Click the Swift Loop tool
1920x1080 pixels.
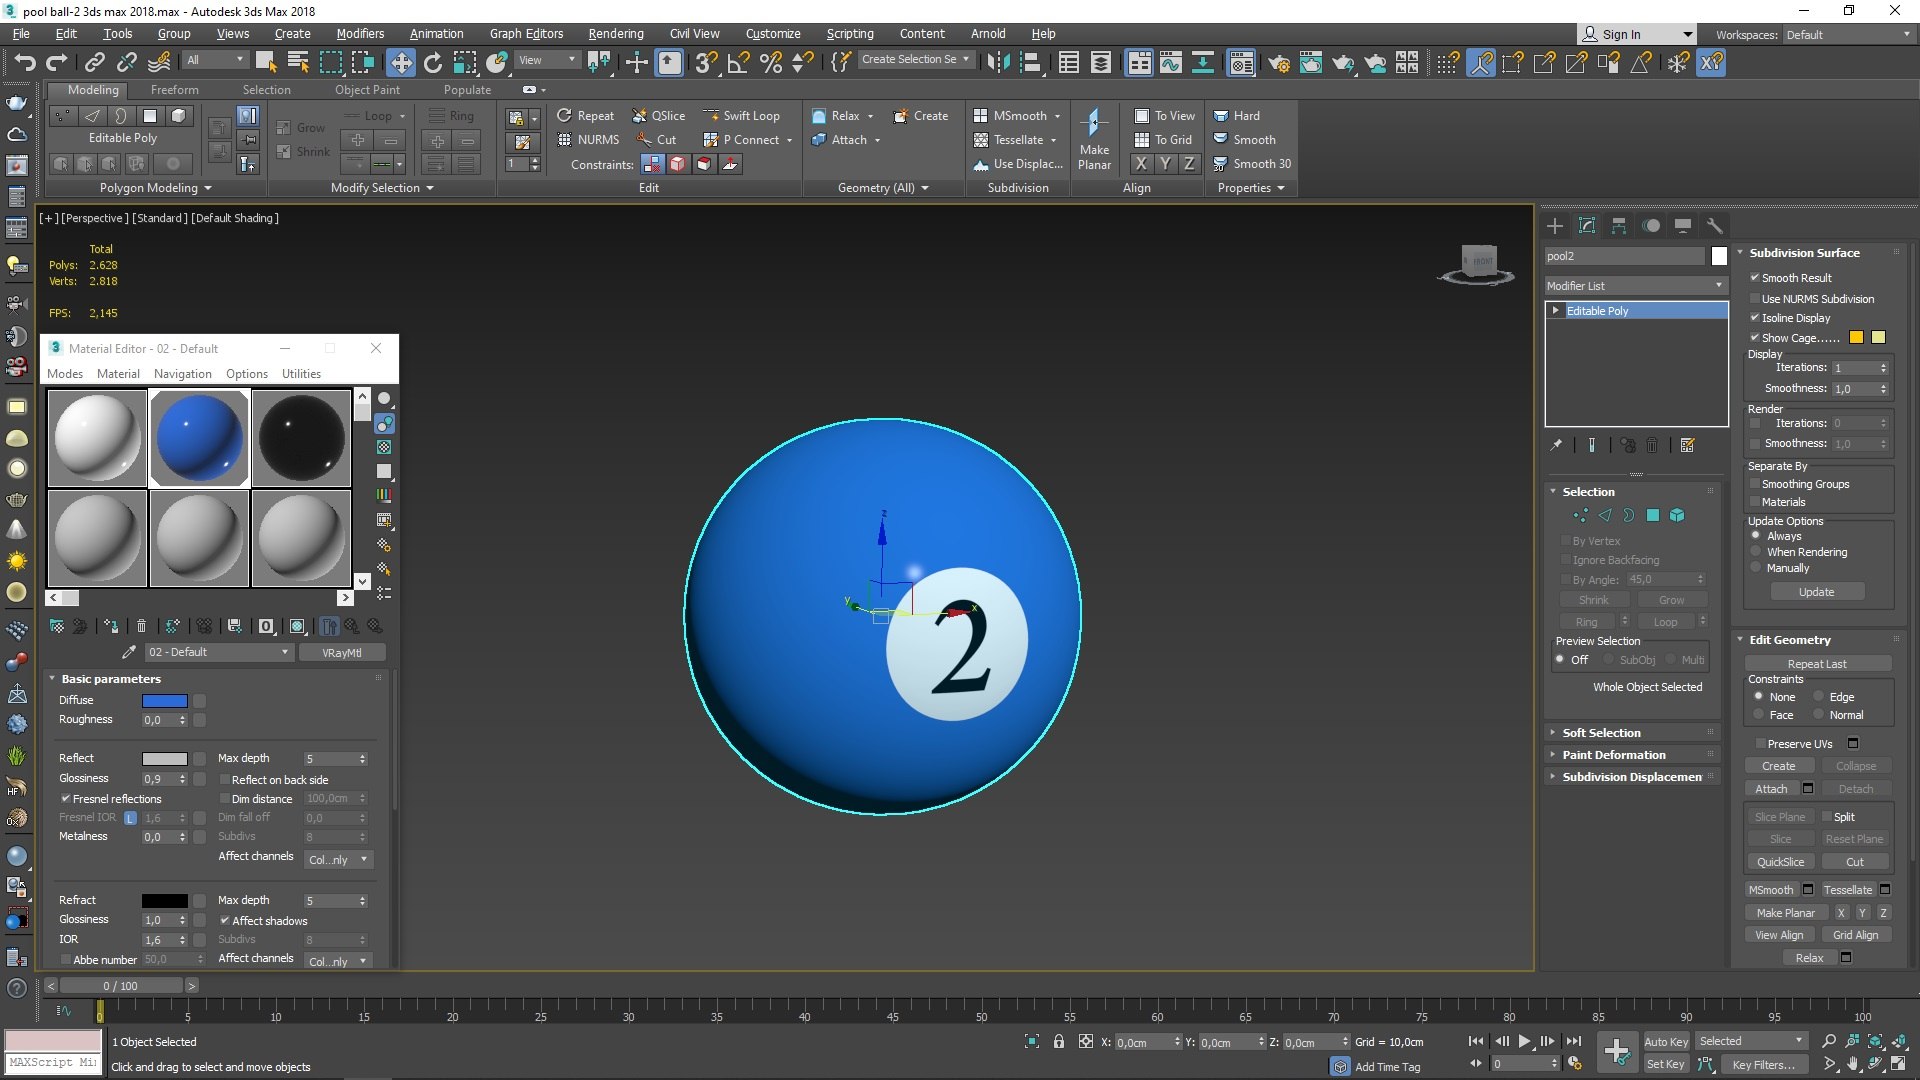(x=741, y=116)
